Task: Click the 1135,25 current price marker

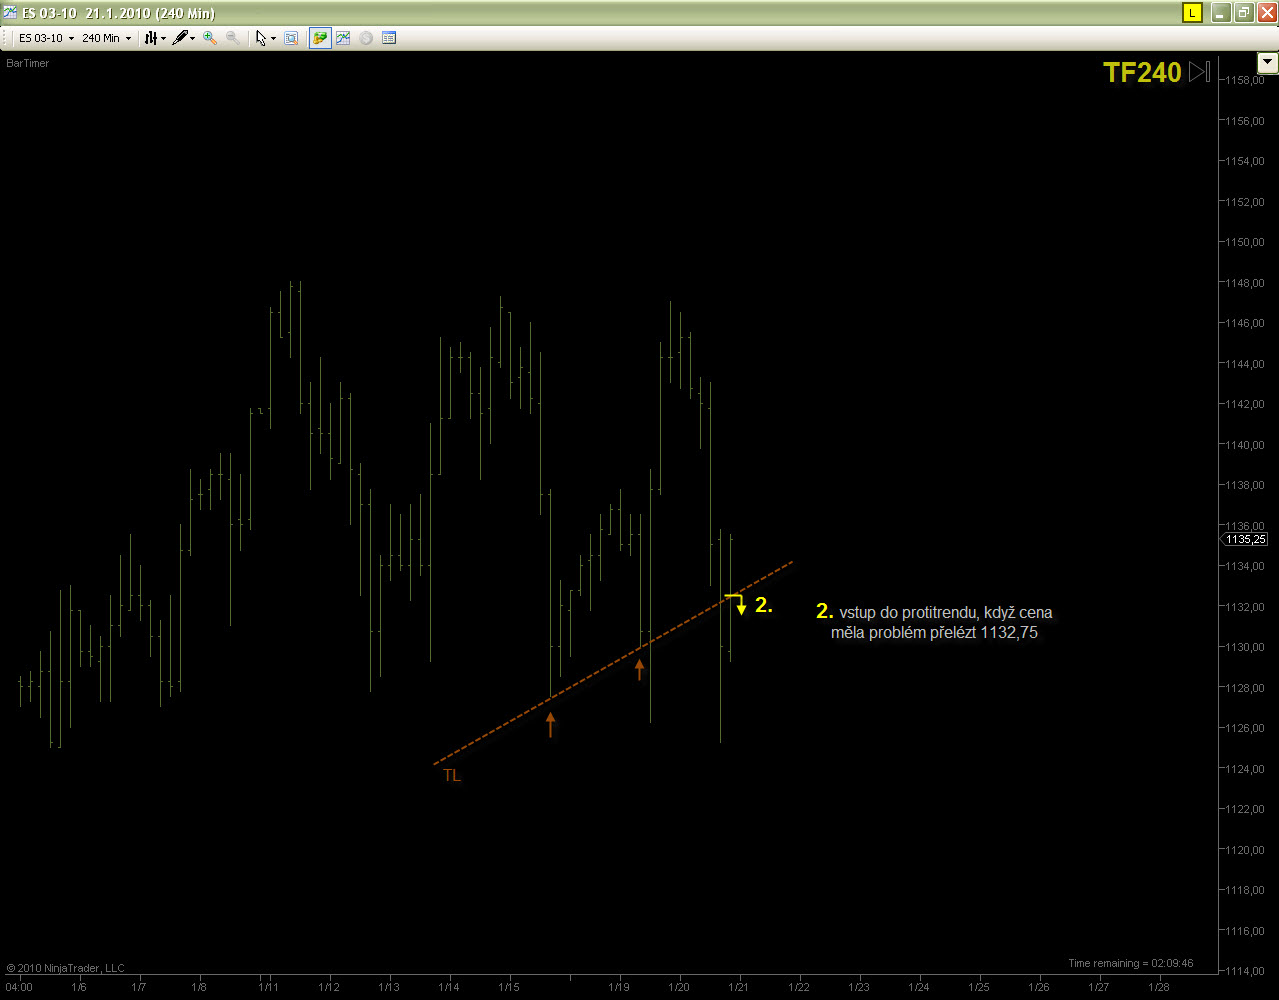Action: 1245,539
